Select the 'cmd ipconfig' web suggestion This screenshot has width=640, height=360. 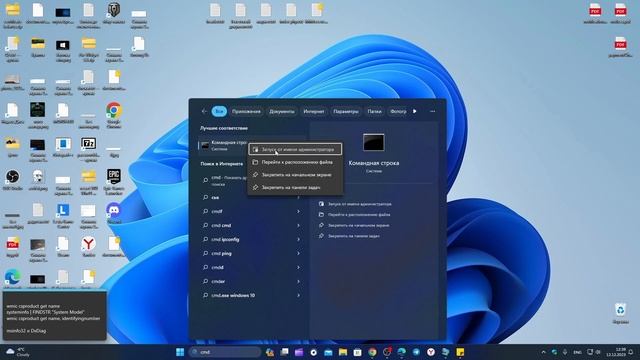pyautogui.click(x=225, y=240)
